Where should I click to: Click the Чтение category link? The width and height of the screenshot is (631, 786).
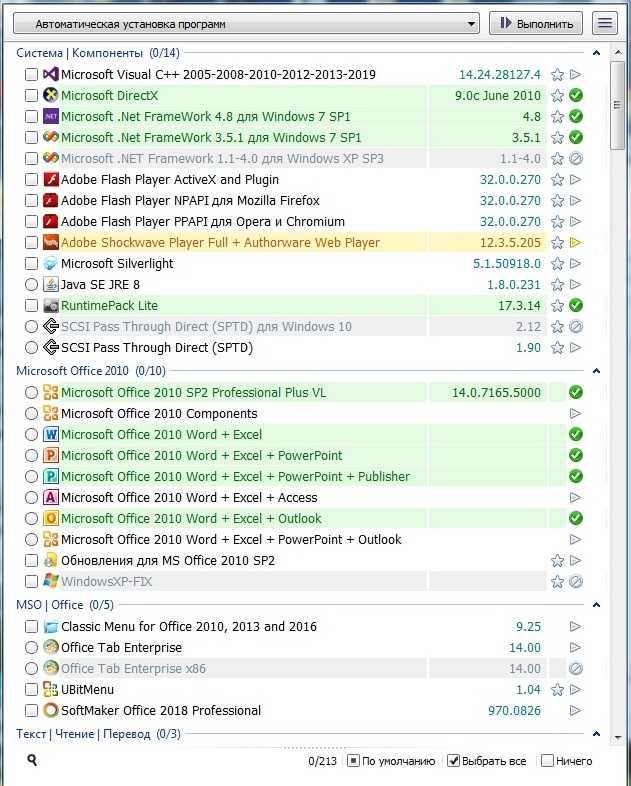tap(75, 734)
